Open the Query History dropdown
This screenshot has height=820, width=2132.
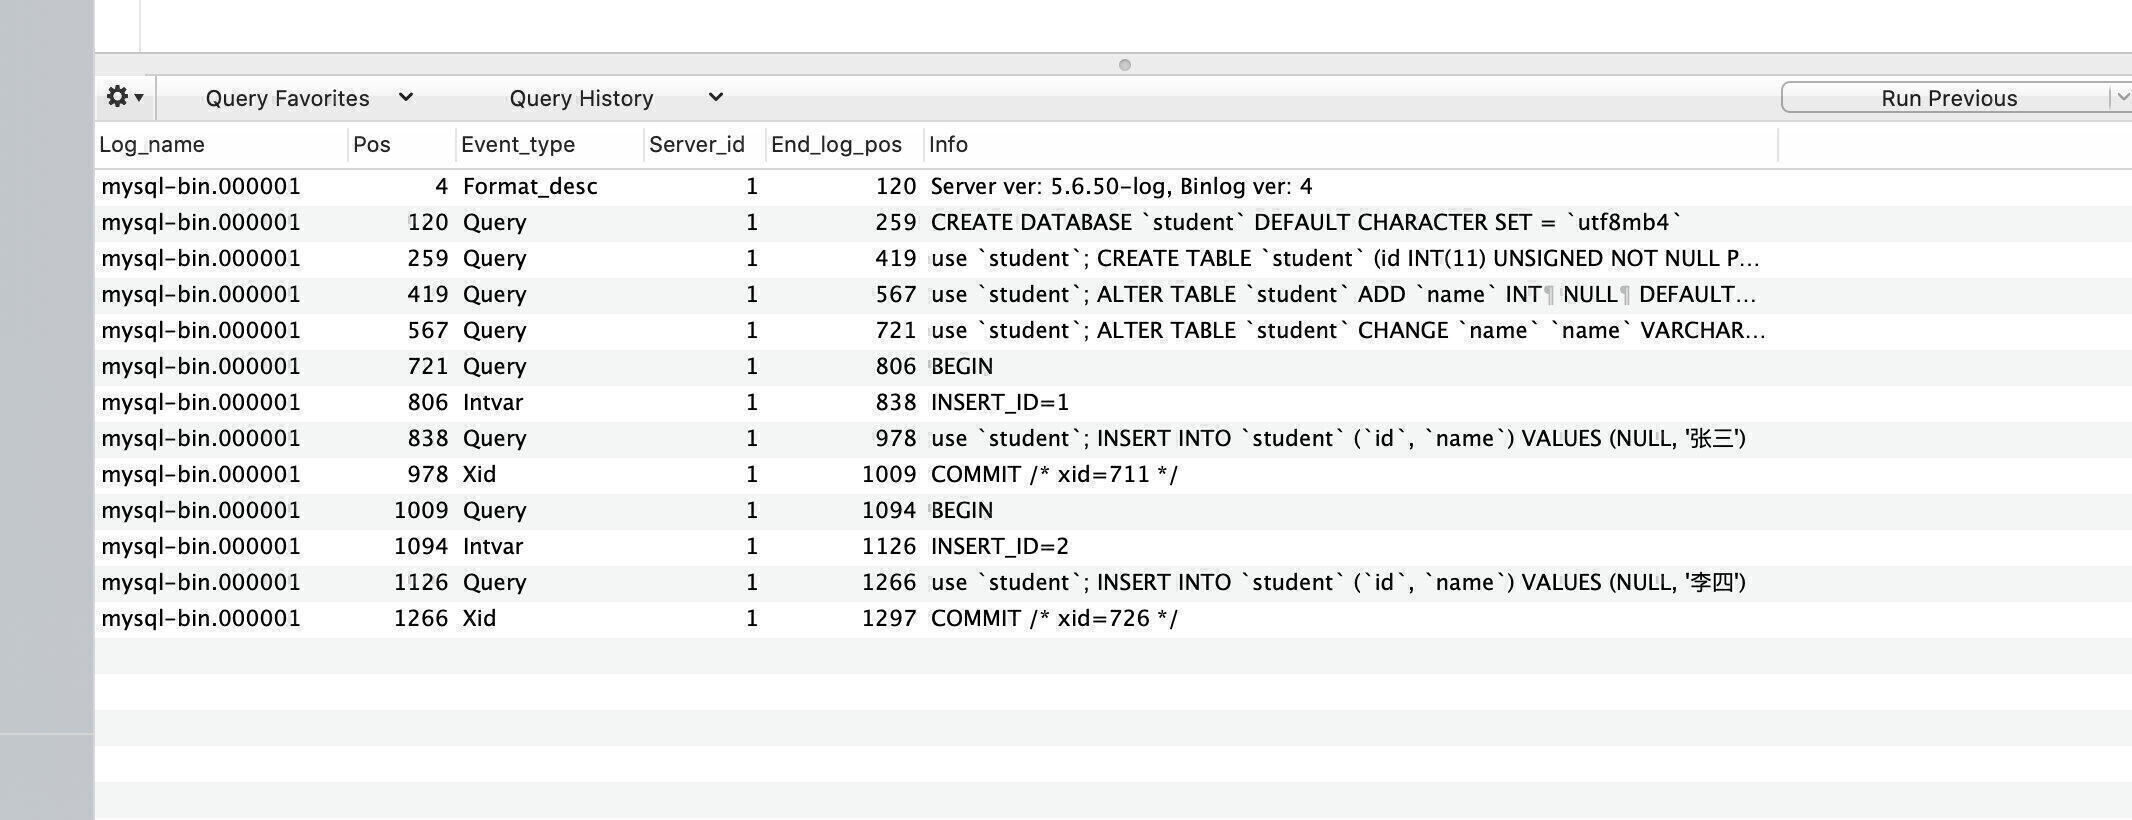[616, 98]
